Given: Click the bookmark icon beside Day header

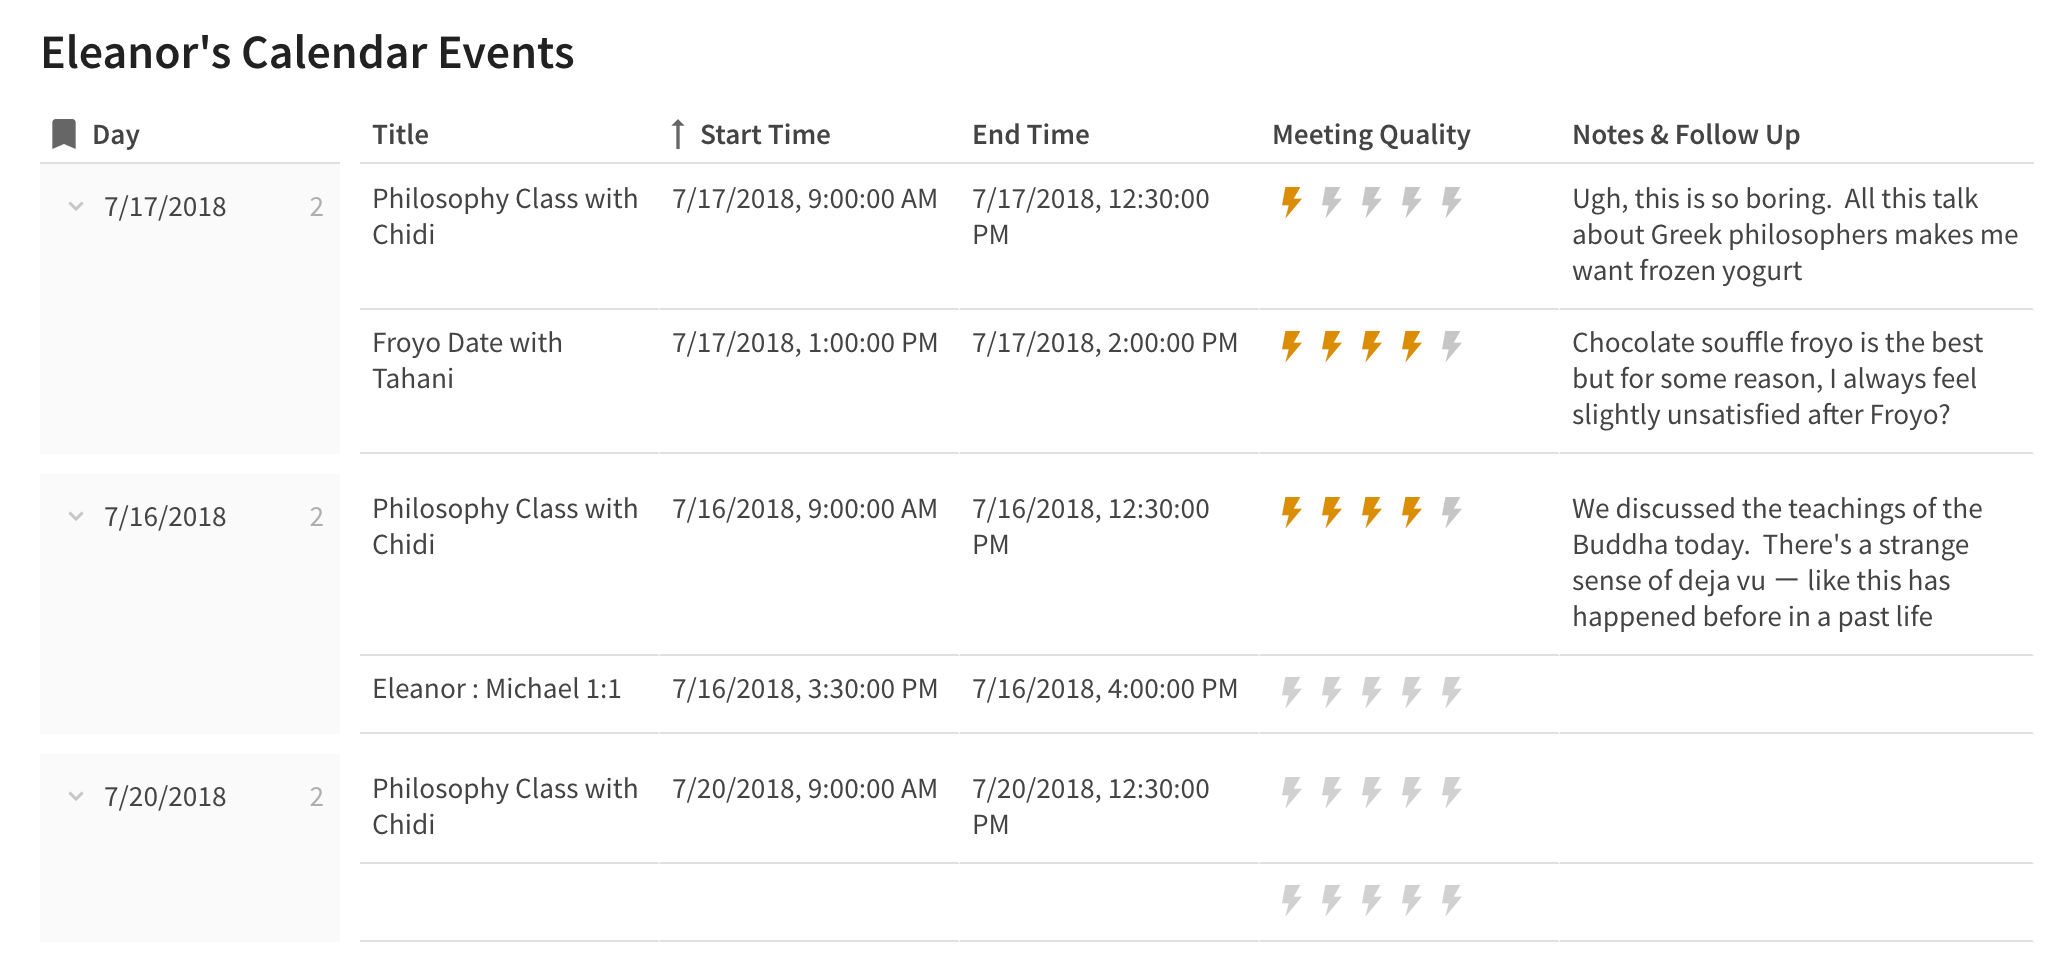Looking at the screenshot, I should click(x=64, y=134).
